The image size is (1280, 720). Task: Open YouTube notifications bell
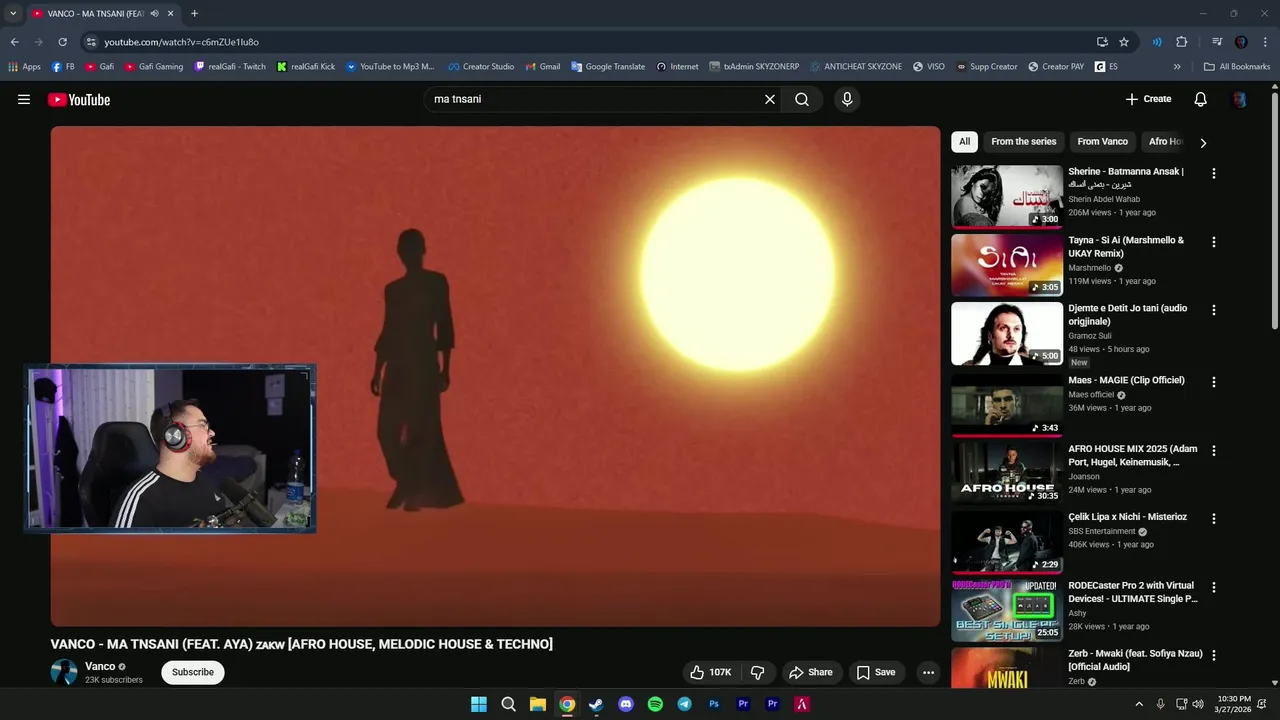point(1201,99)
